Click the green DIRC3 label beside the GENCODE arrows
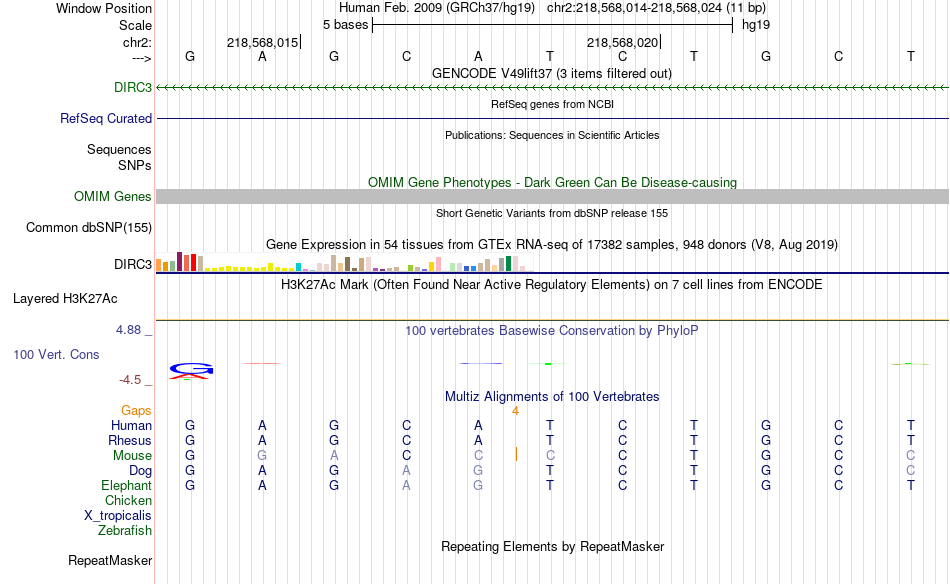The height and width of the screenshot is (584, 950). click(133, 87)
